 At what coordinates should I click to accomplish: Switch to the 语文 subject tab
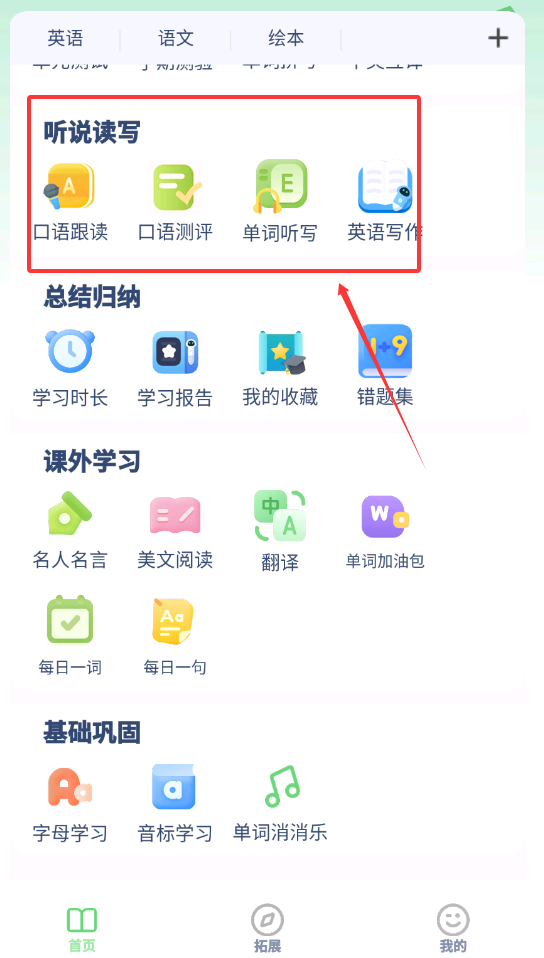[x=176, y=38]
